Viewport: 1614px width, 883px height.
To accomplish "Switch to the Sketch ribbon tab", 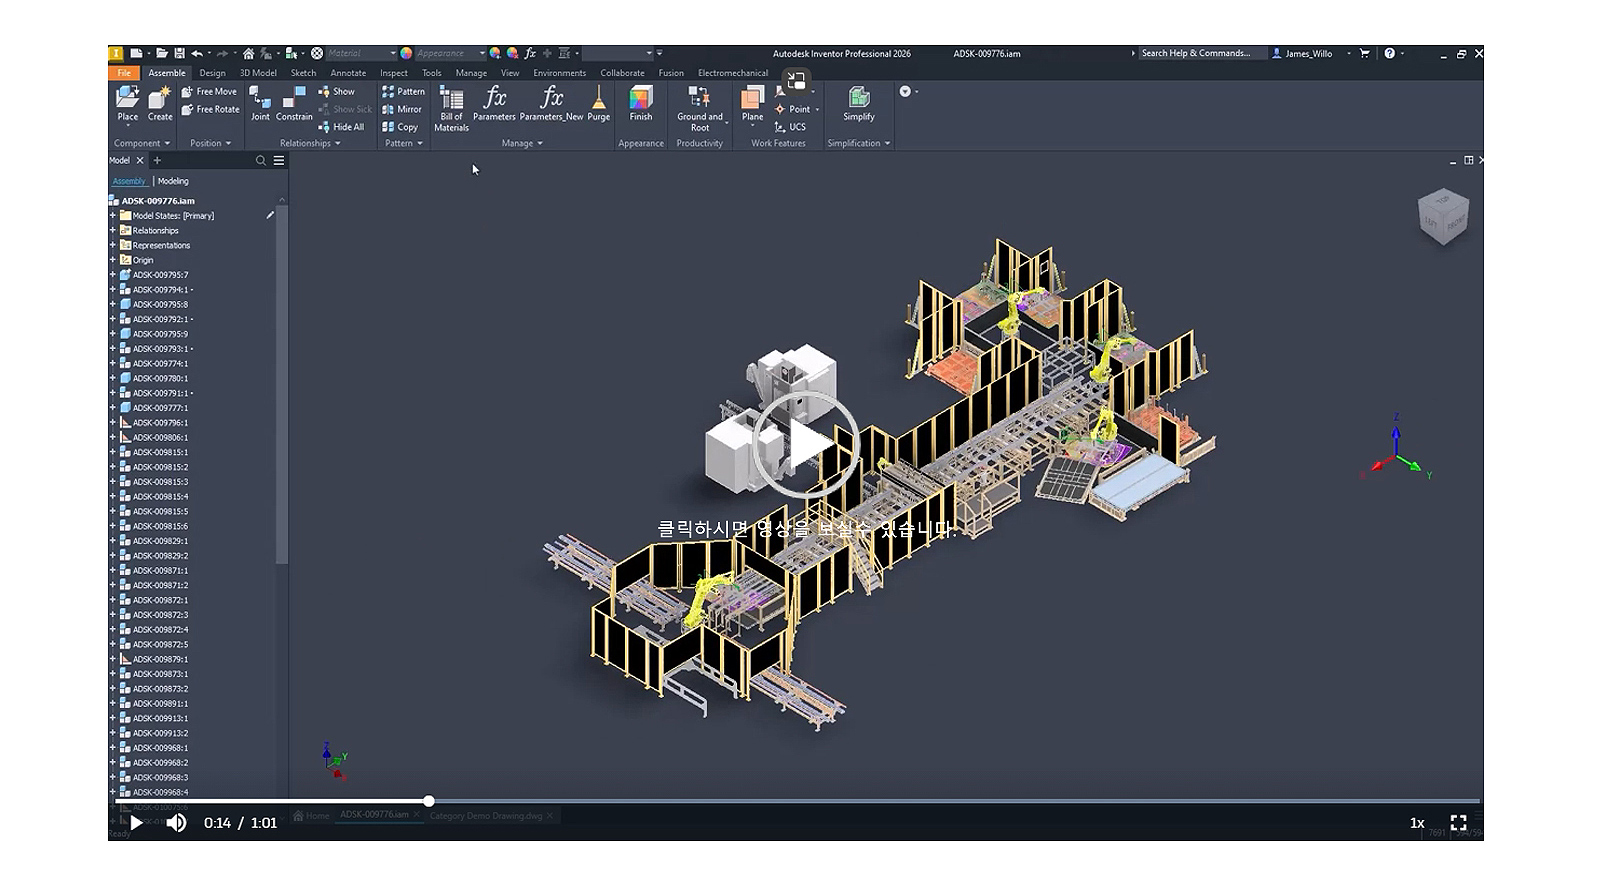I will (x=303, y=73).
